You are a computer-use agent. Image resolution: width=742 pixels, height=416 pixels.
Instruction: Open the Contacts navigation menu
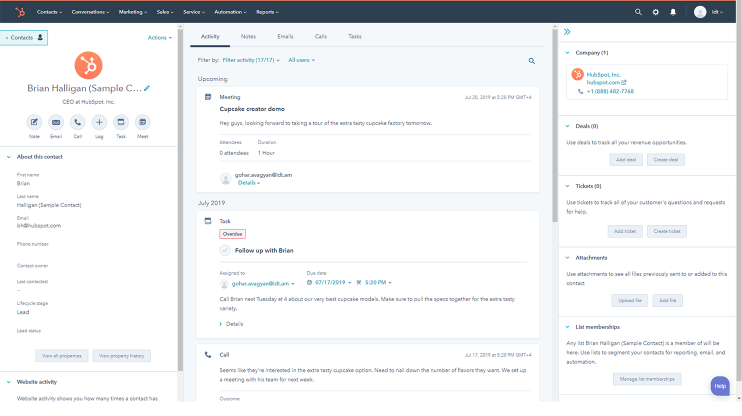(50, 12)
